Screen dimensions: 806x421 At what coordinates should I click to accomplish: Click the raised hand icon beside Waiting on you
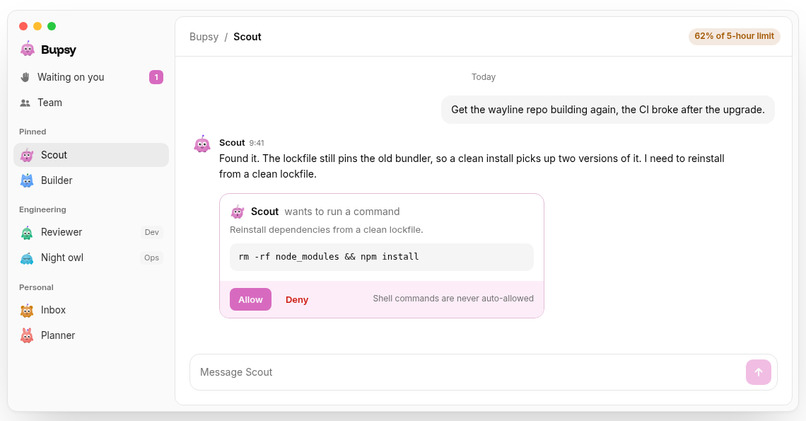(x=25, y=77)
